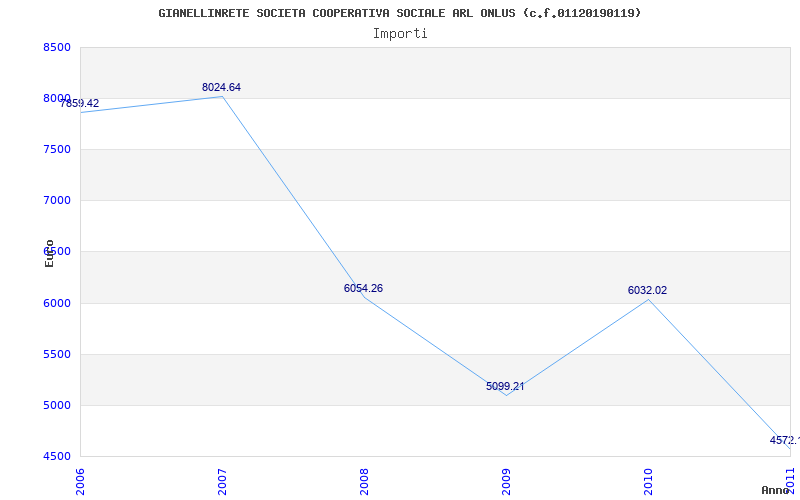This screenshot has height=500, width=800.
Task: Click the partially visible 4572 data label
Action: 785,440
